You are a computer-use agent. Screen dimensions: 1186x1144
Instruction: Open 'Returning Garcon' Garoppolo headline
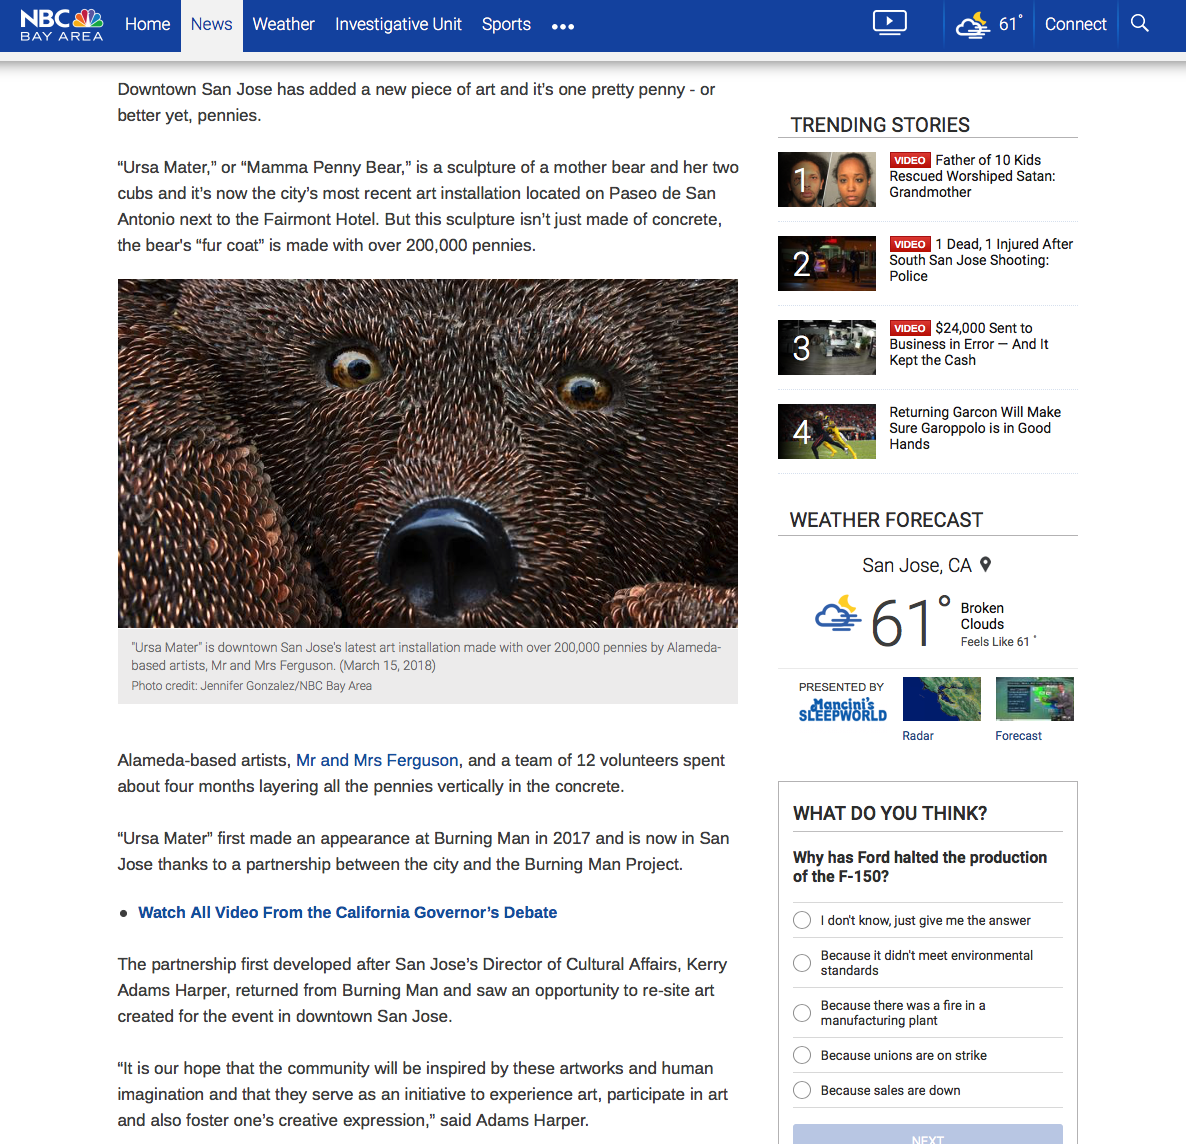point(975,428)
